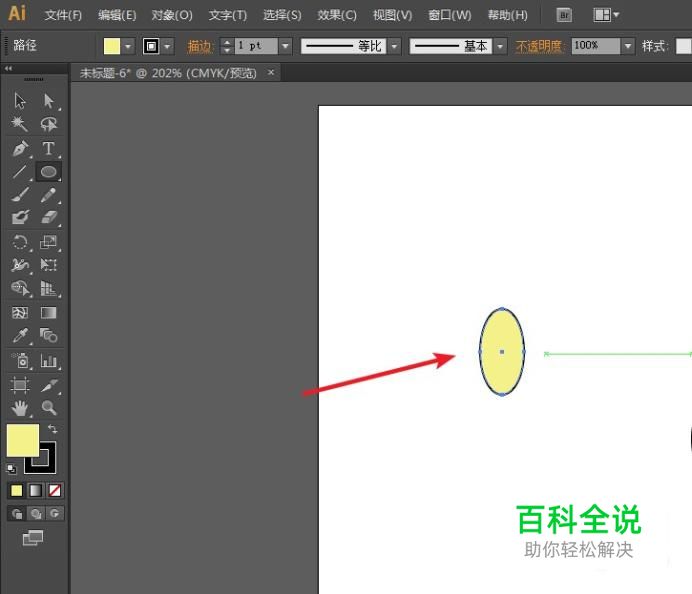Enable Draw Behind mode

pos(36,514)
